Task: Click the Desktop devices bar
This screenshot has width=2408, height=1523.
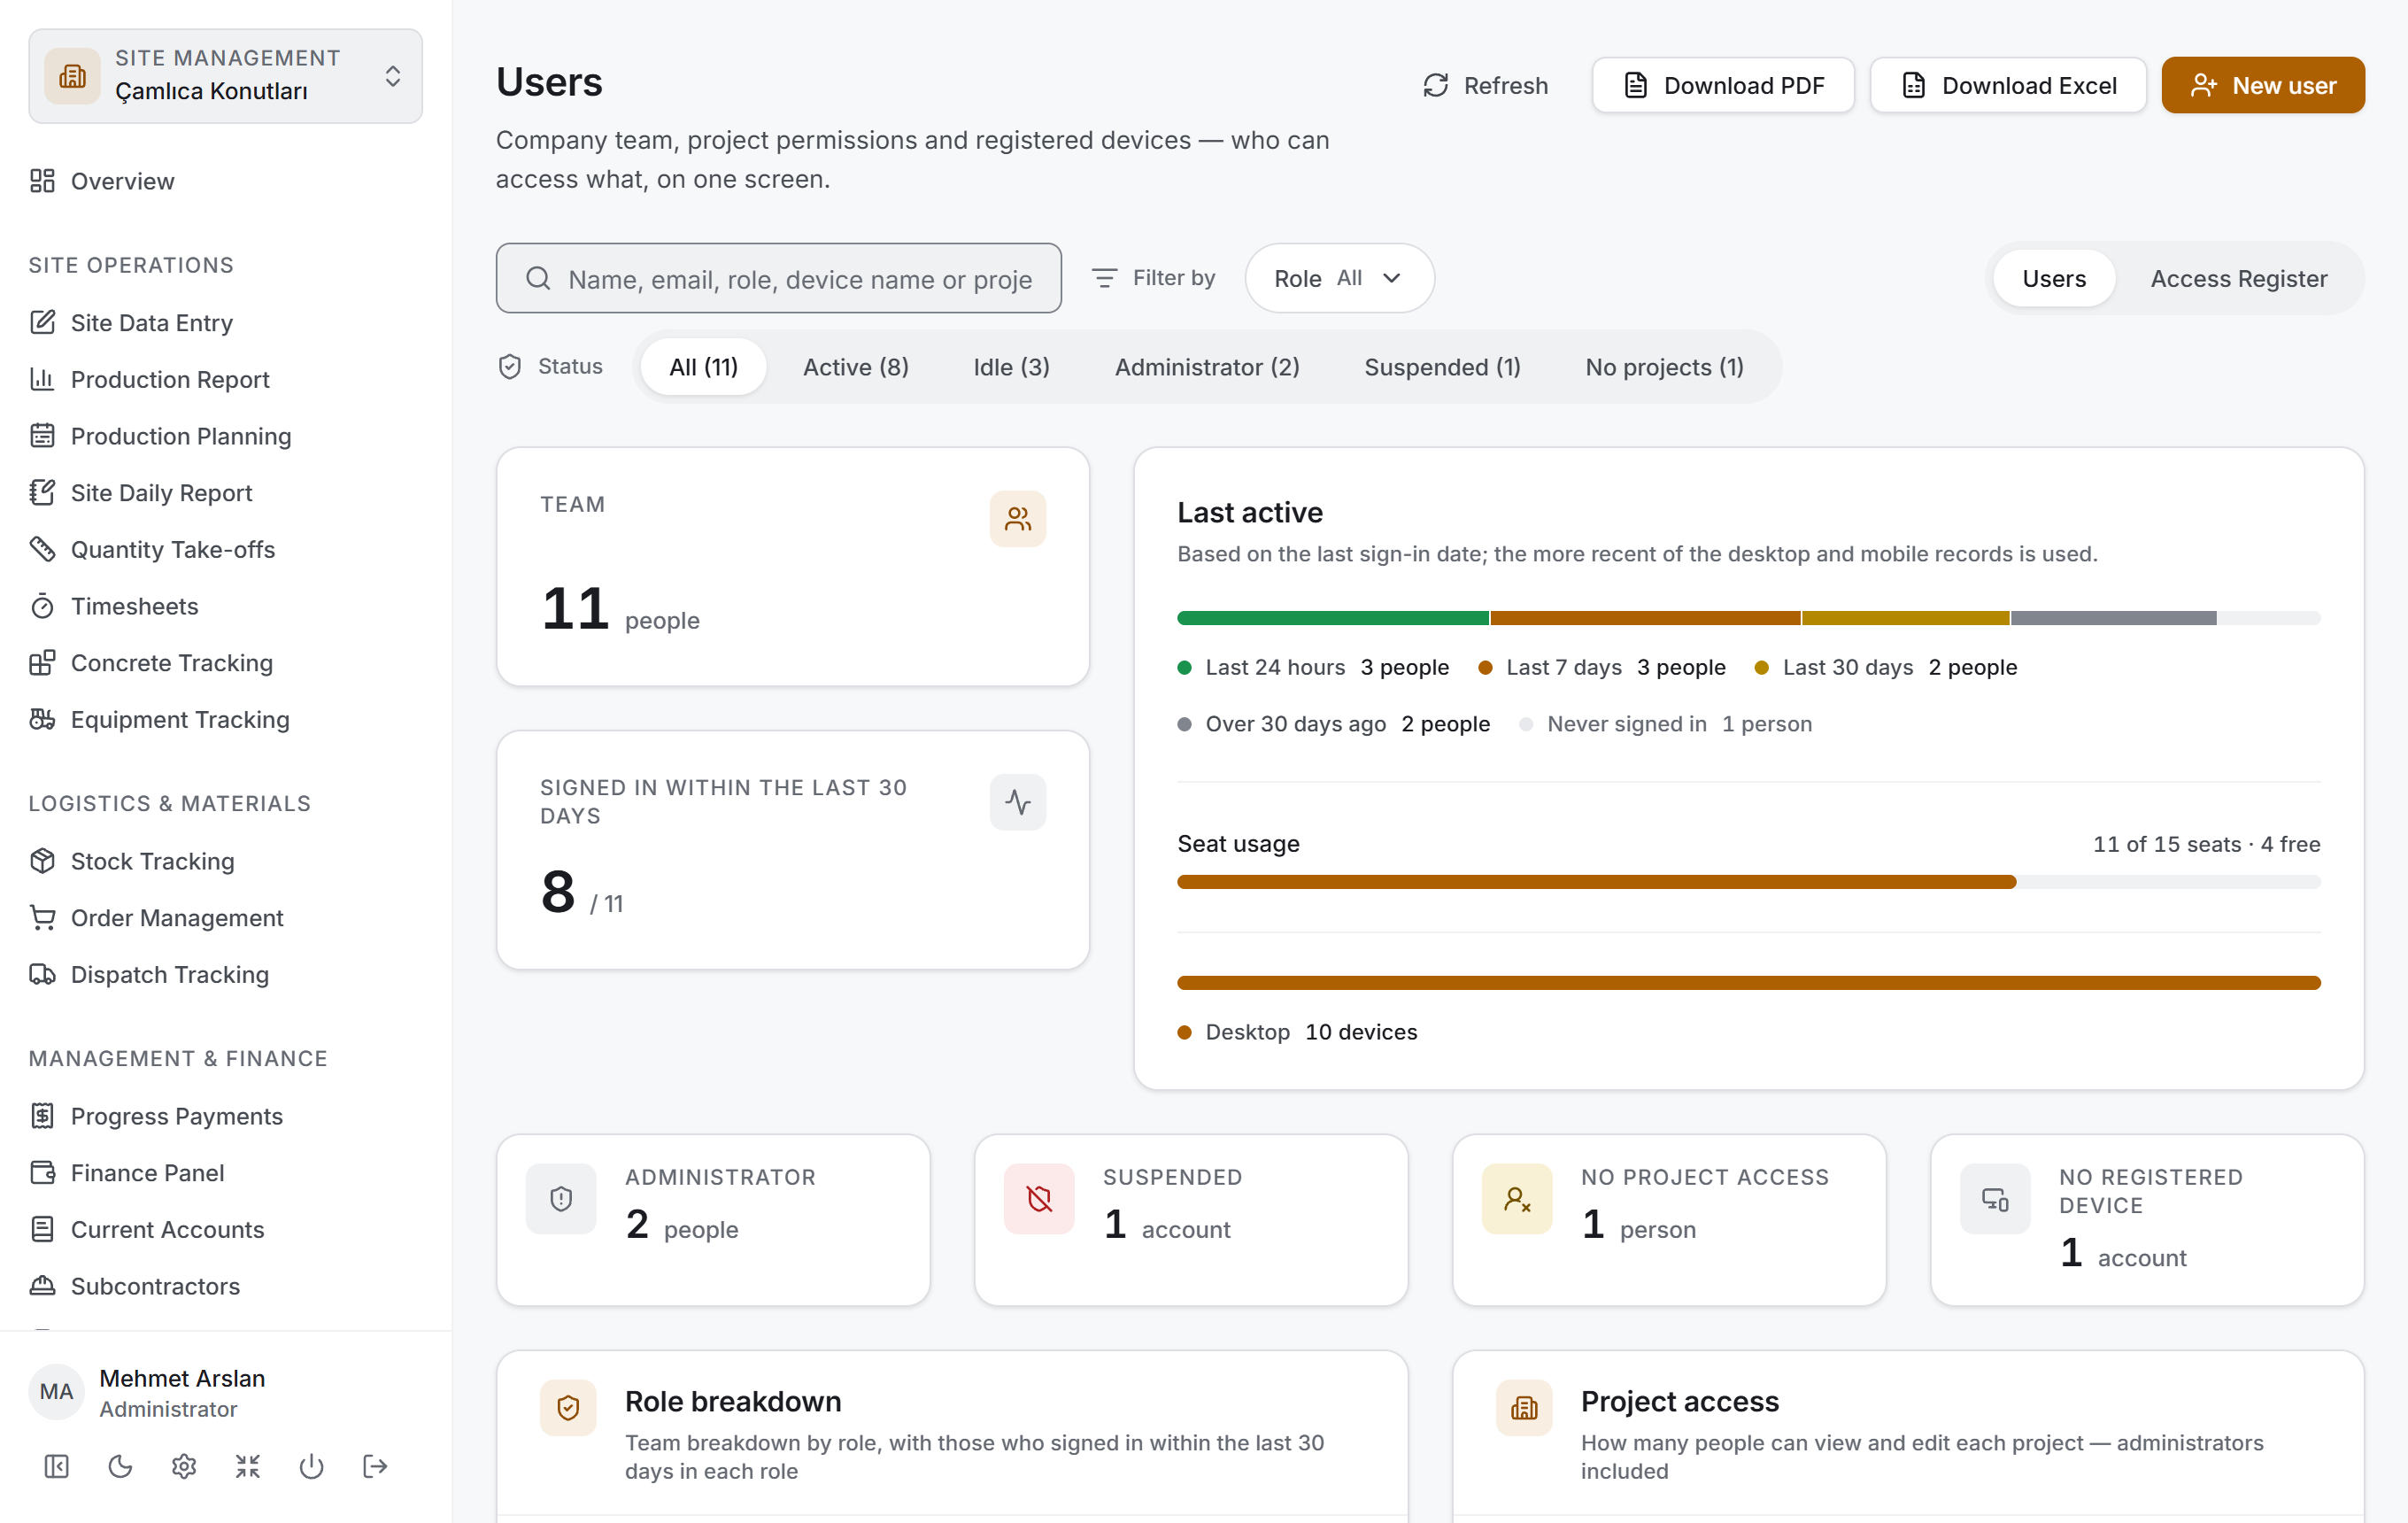Action: (1748, 983)
